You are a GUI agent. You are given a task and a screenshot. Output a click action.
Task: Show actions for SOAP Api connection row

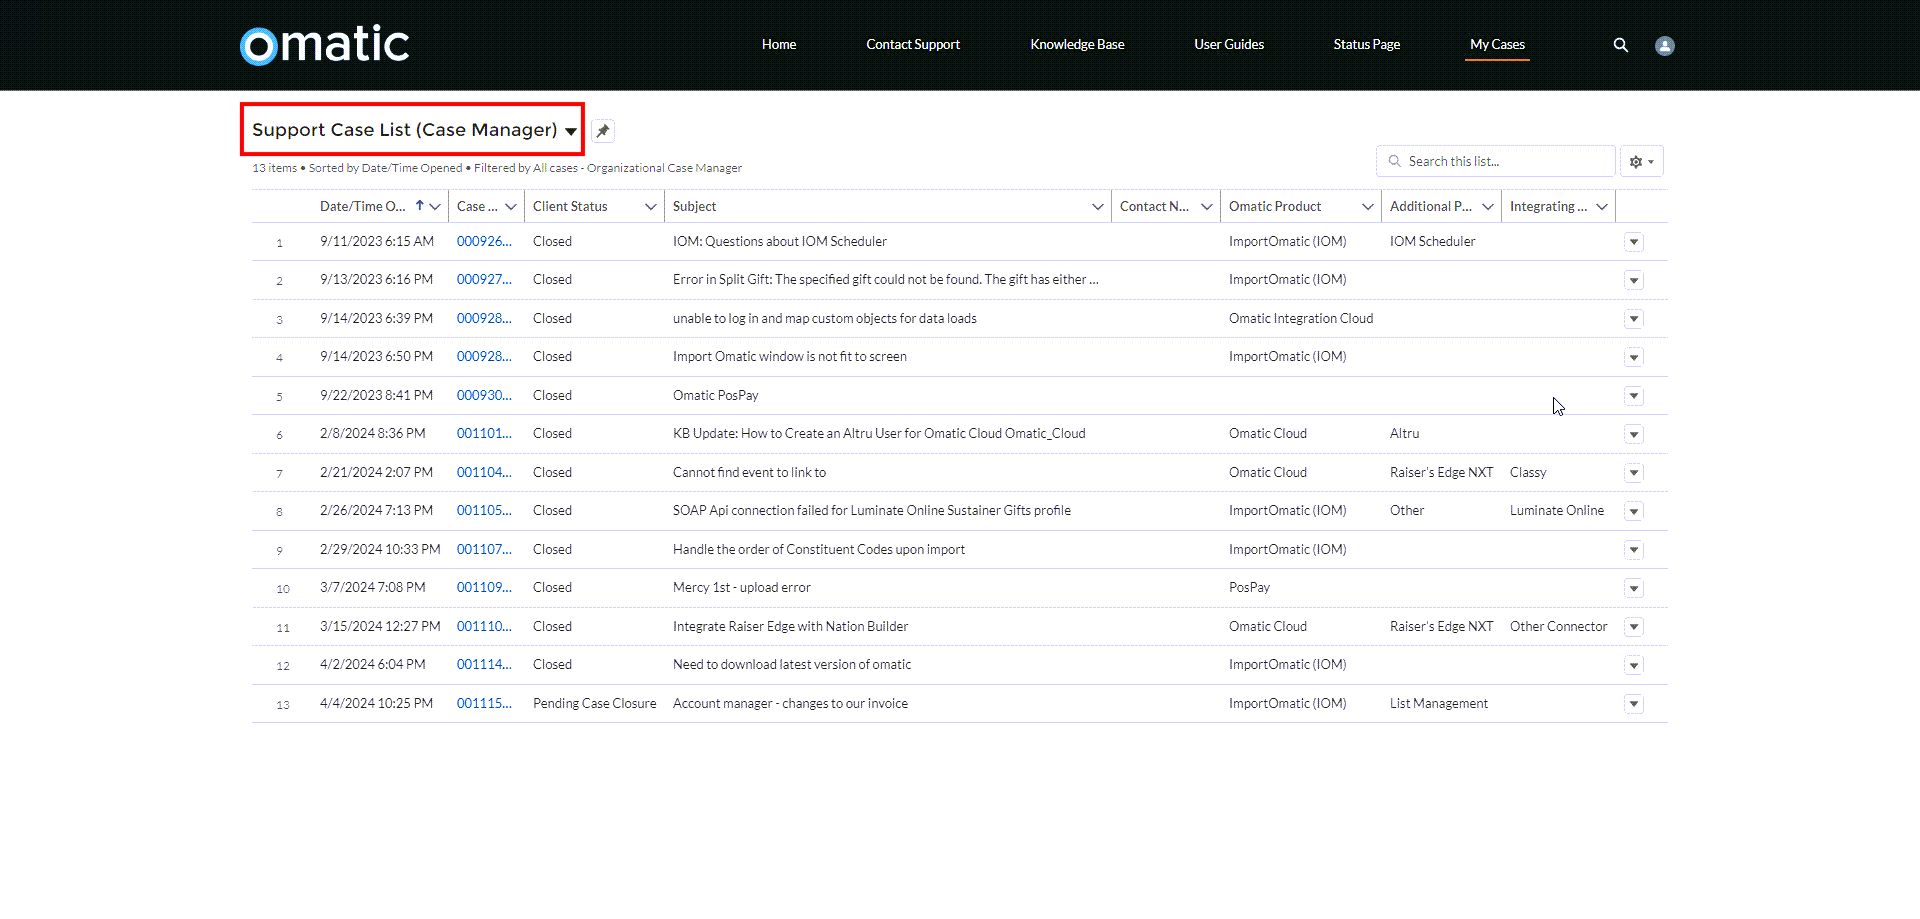(1634, 511)
